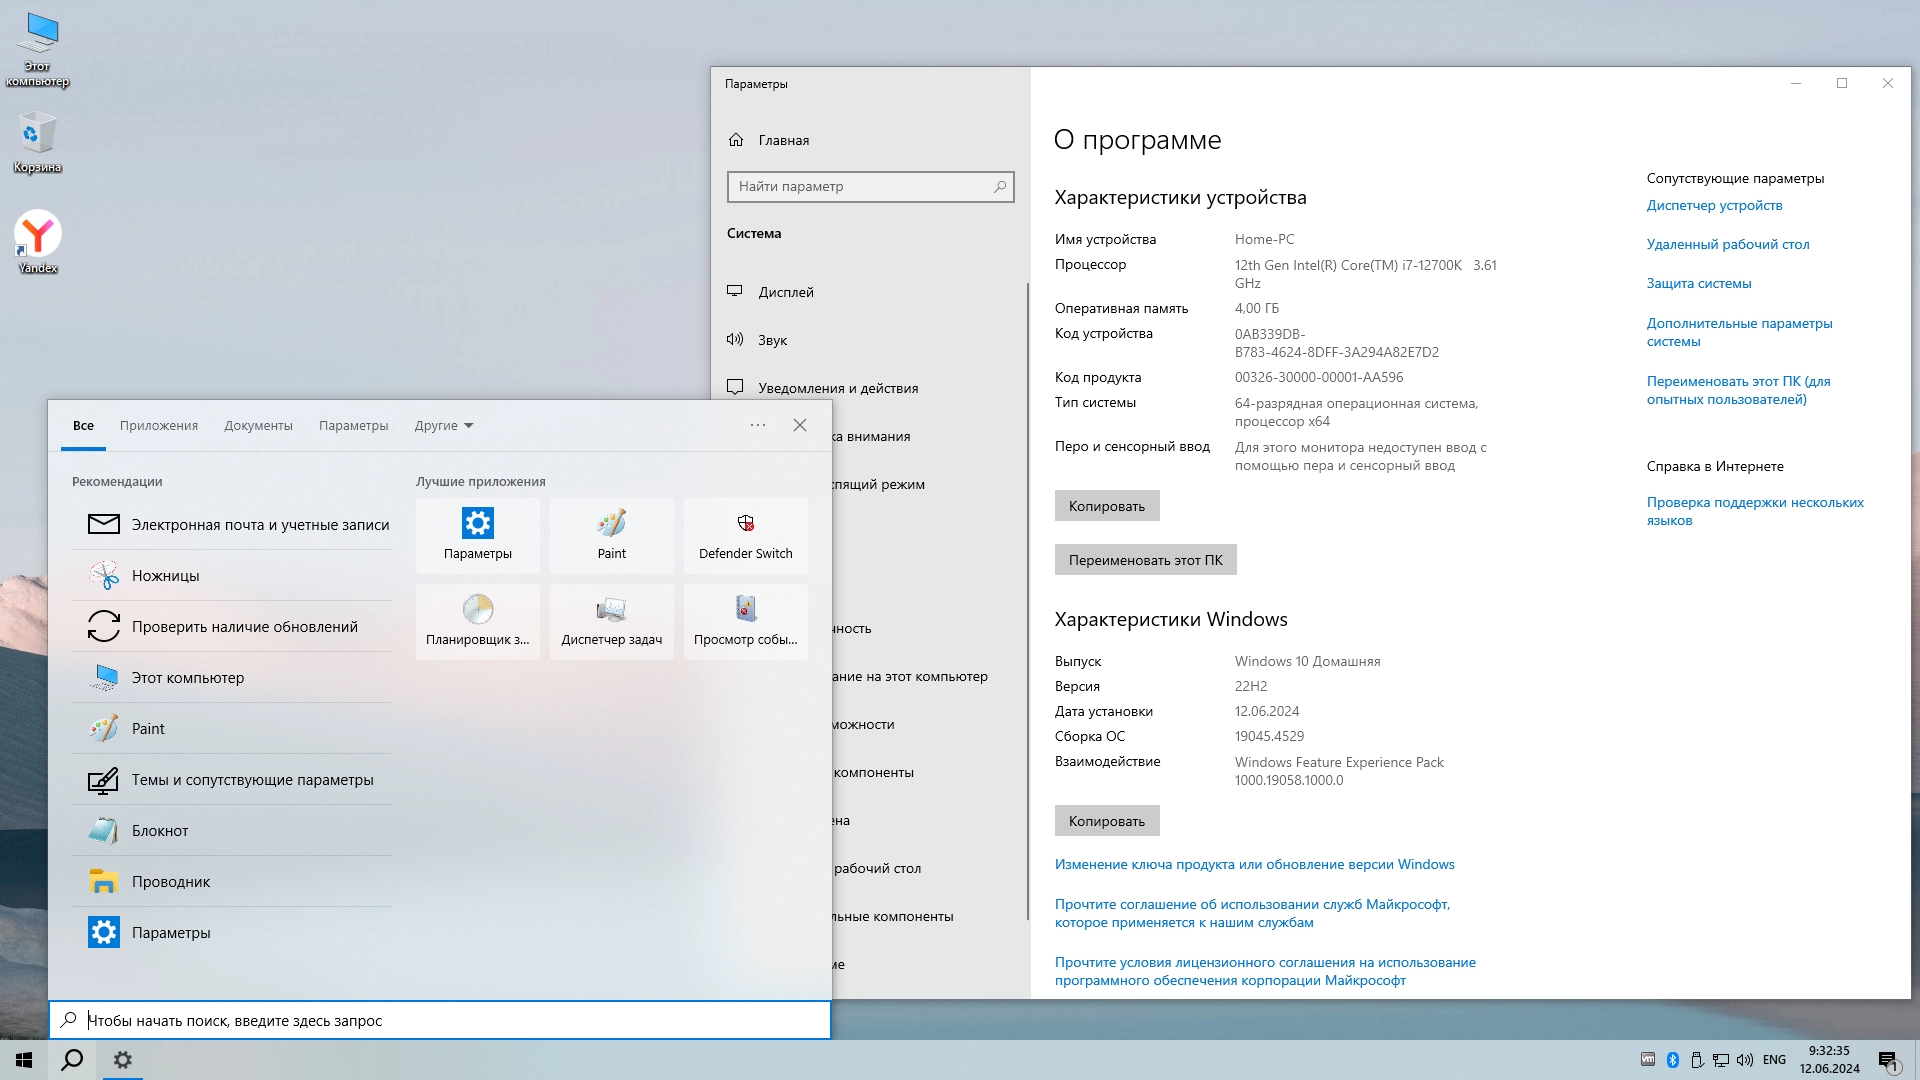Switch to the «Приложения» tab
Image resolution: width=1920 pixels, height=1080 pixels.
[x=158, y=425]
